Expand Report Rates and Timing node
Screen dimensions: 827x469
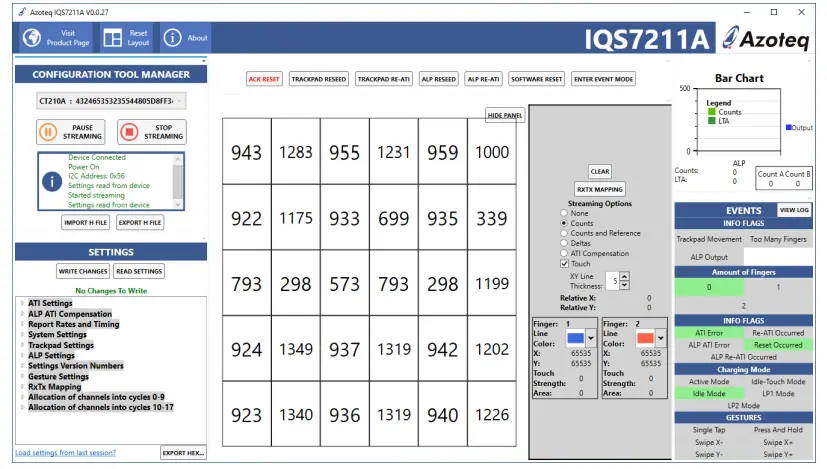tap(22, 324)
